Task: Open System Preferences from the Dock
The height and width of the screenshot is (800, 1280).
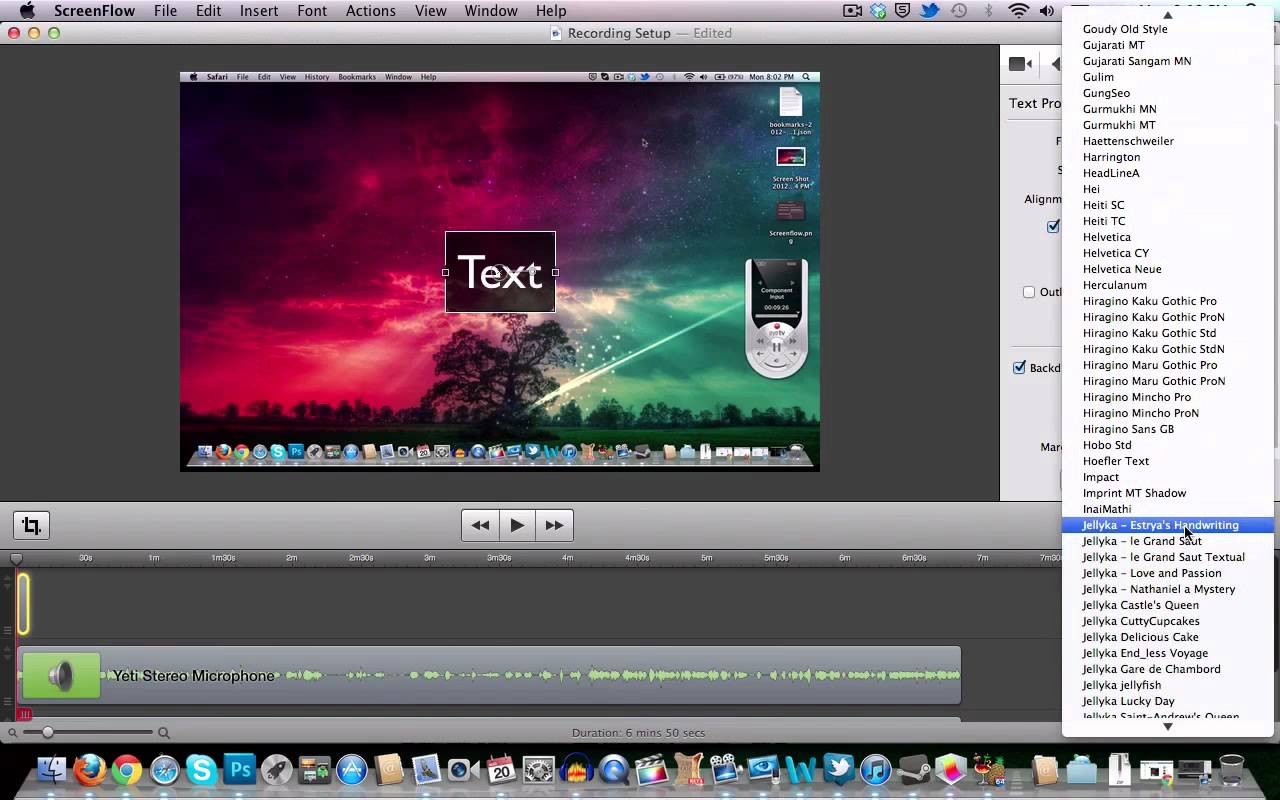Action: click(539, 770)
